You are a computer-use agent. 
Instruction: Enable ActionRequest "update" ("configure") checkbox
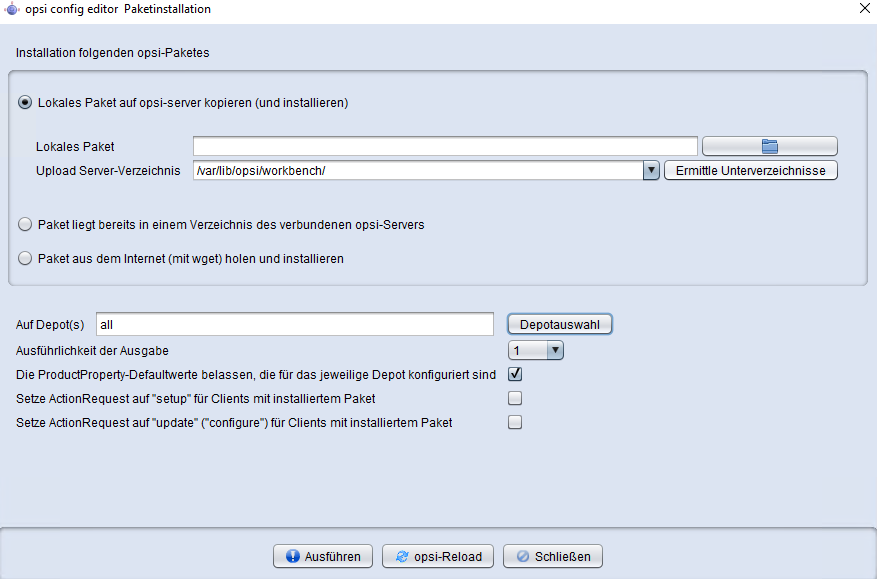pyautogui.click(x=515, y=422)
